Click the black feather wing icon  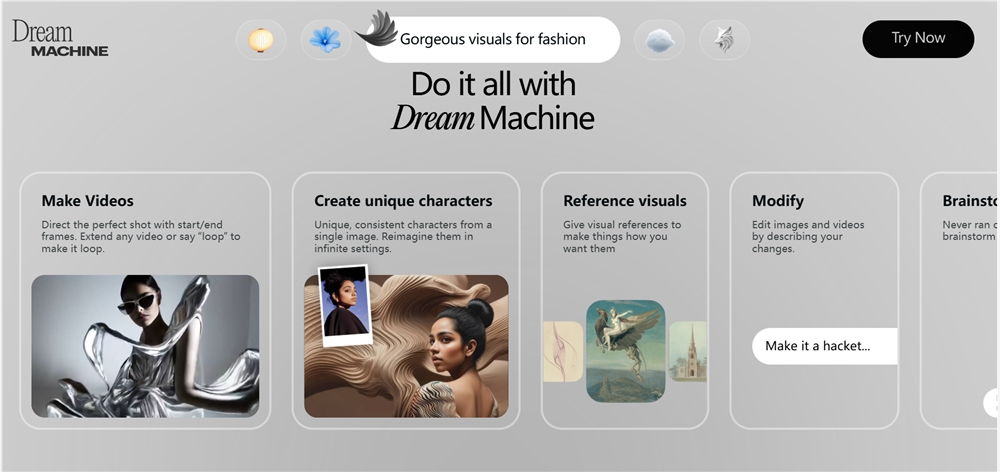(x=376, y=28)
